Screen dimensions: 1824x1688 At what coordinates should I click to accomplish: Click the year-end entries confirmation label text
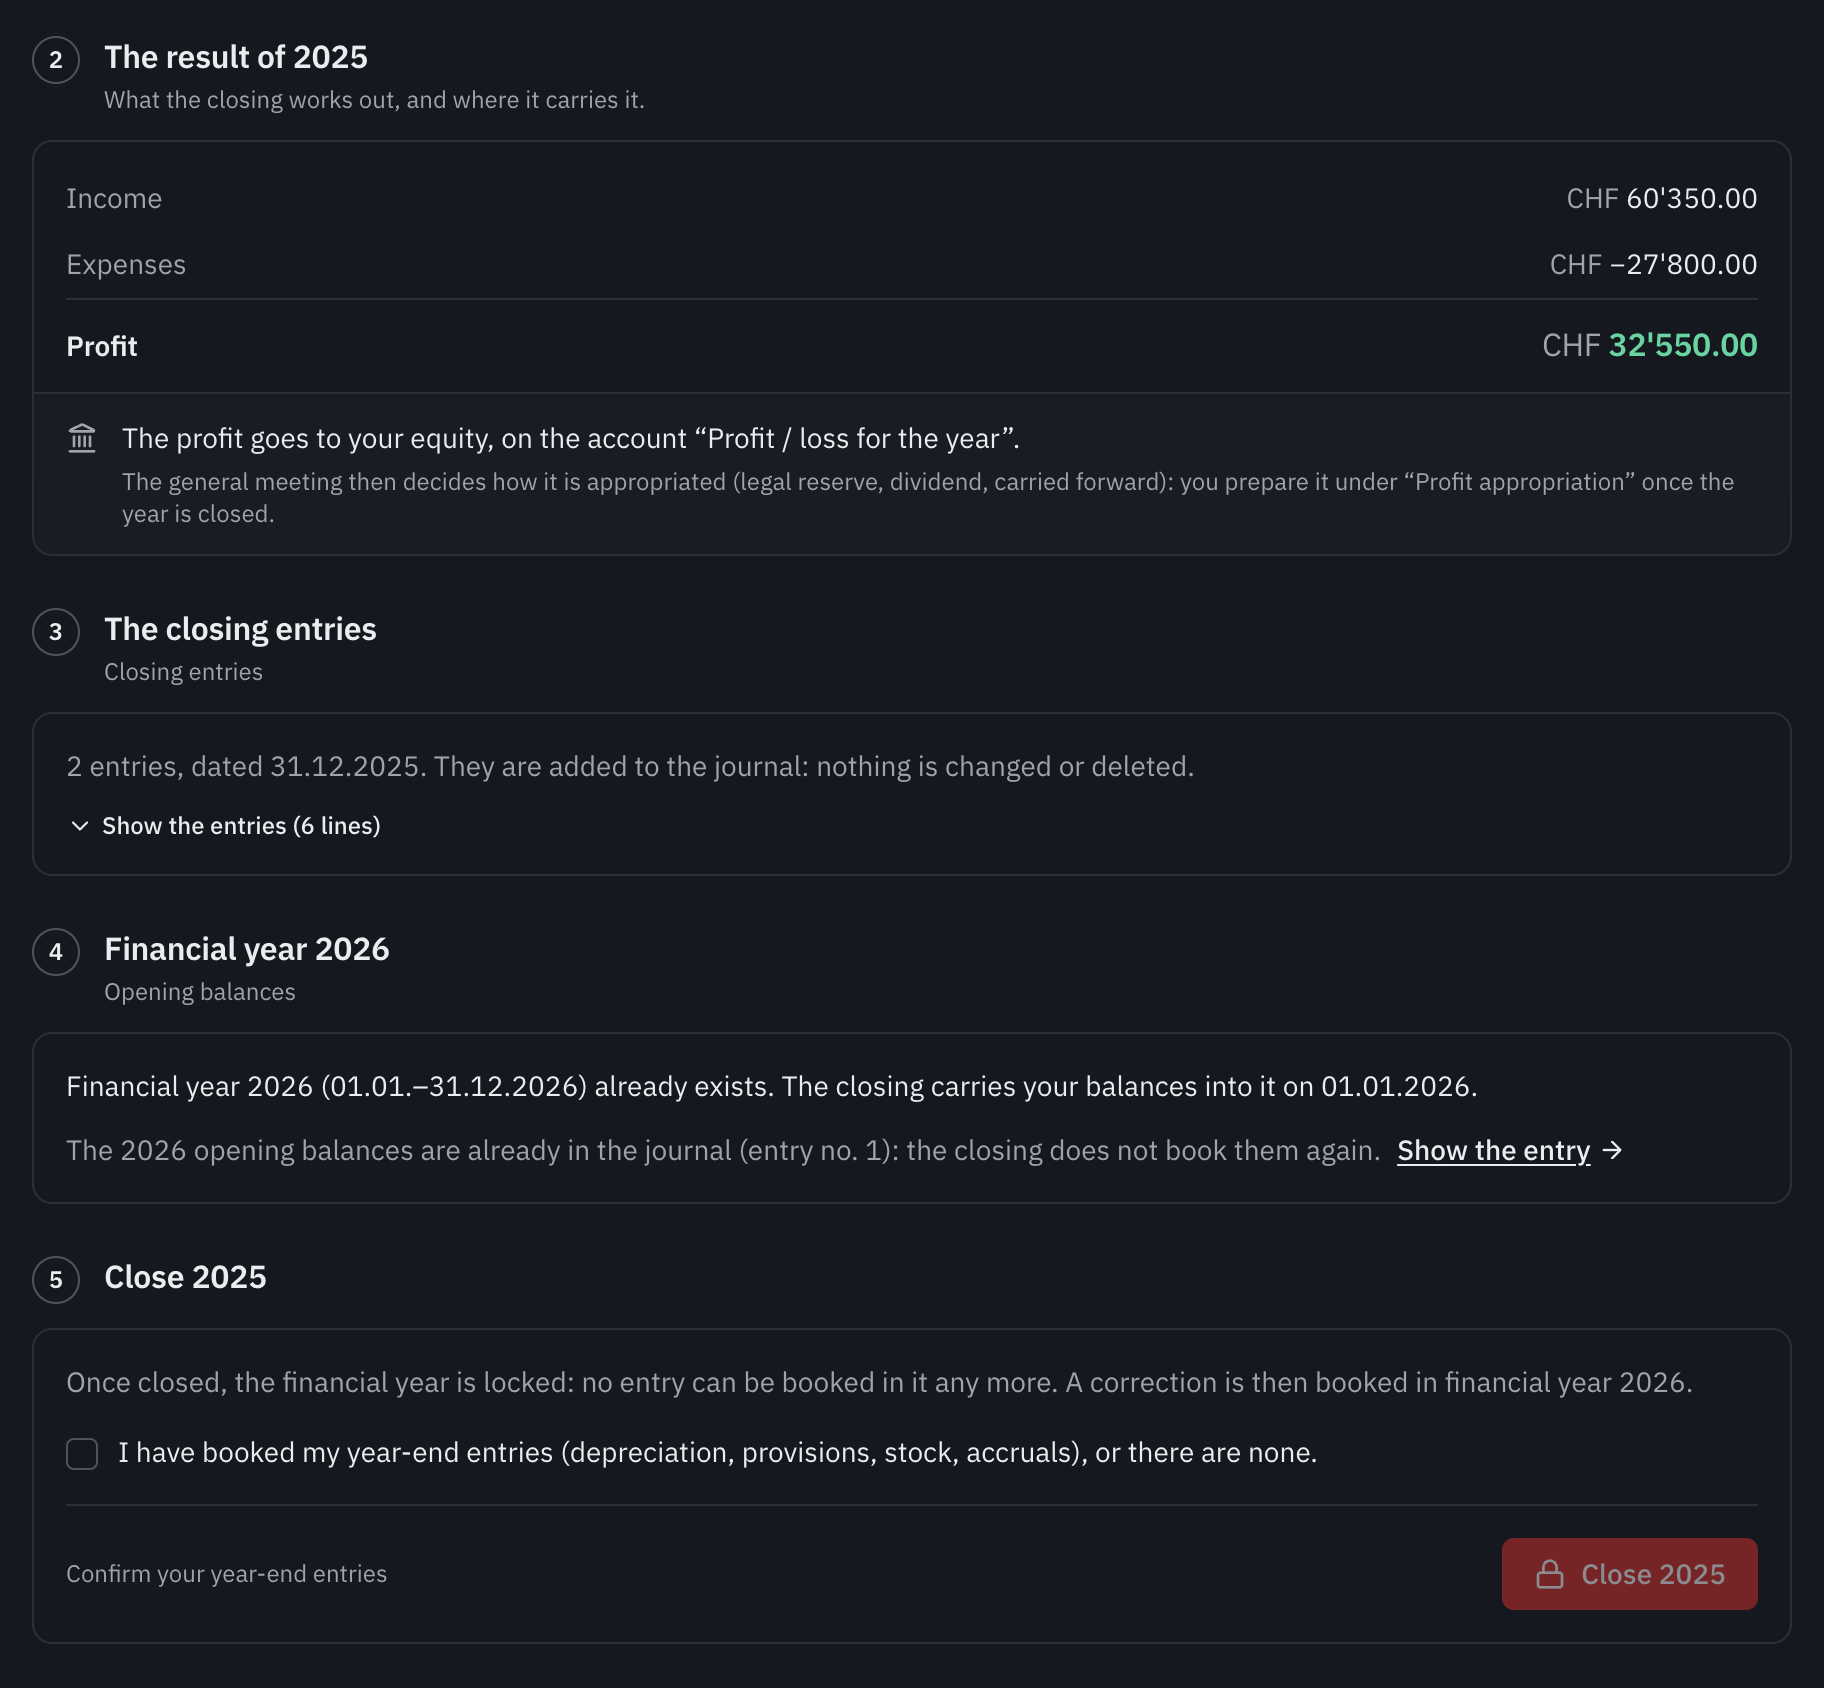point(717,1452)
